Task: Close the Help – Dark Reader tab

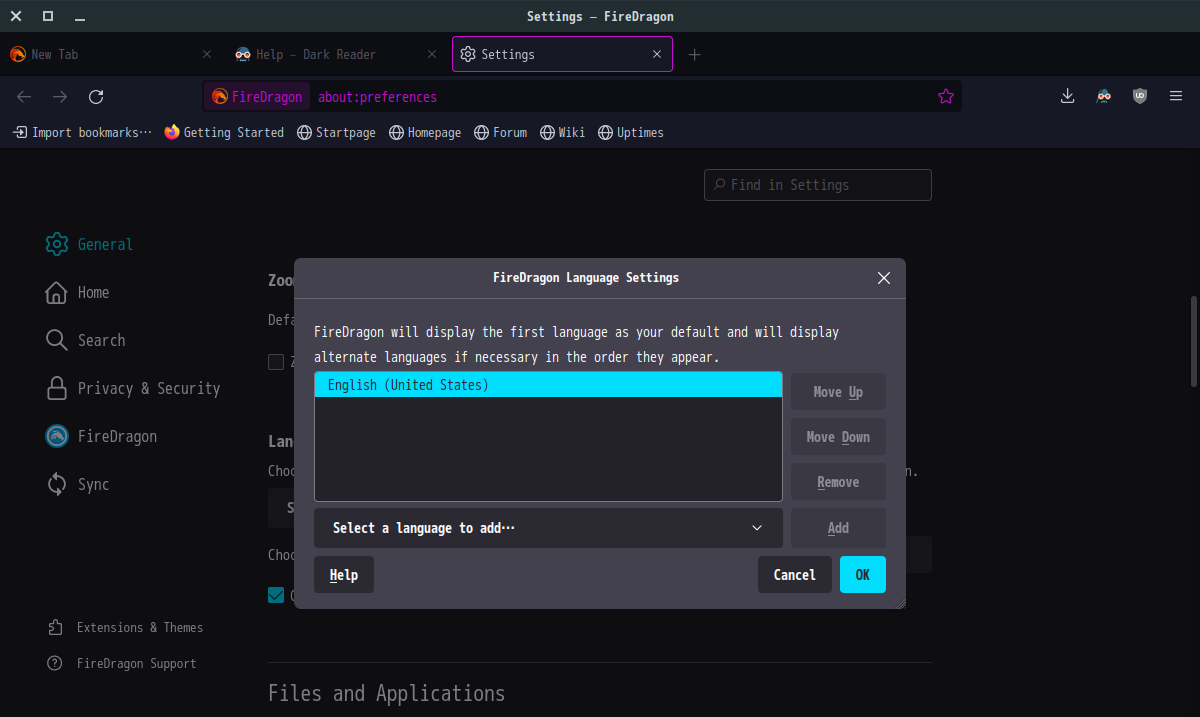Action: [432, 54]
